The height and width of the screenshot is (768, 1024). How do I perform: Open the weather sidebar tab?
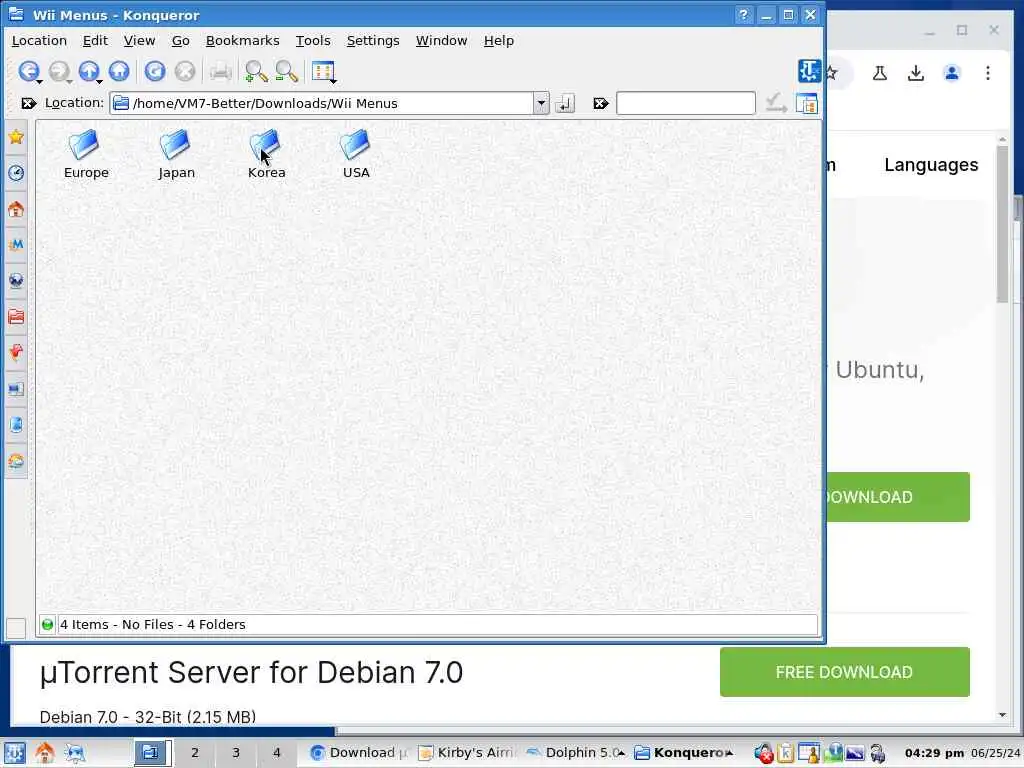pyautogui.click(x=16, y=461)
